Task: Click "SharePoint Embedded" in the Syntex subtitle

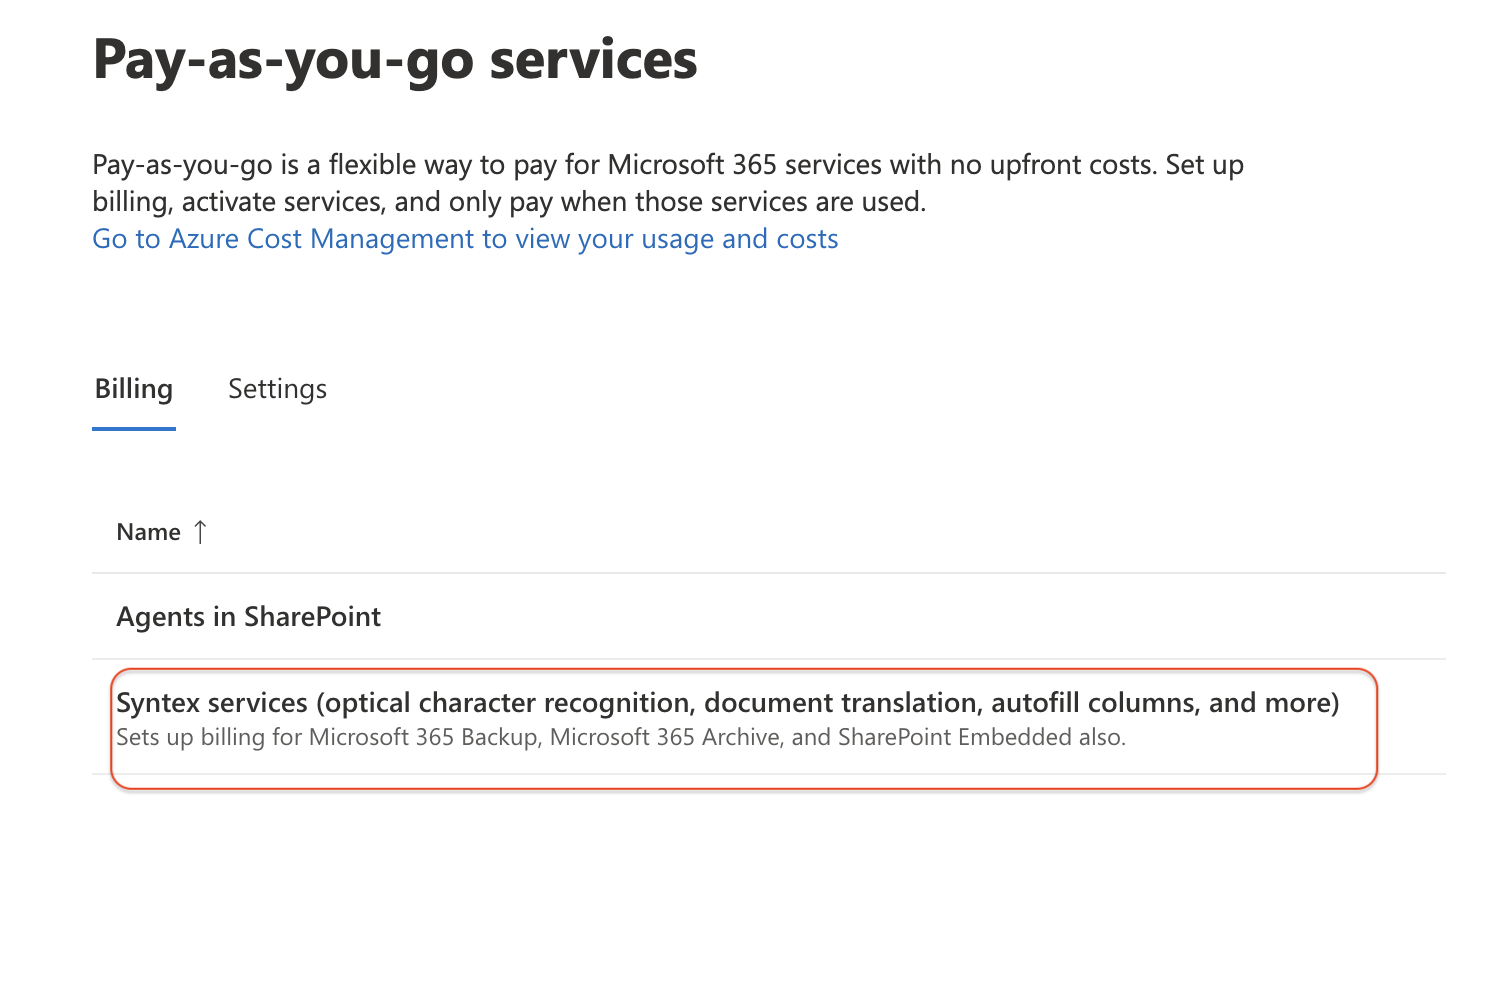Action: click(x=954, y=738)
